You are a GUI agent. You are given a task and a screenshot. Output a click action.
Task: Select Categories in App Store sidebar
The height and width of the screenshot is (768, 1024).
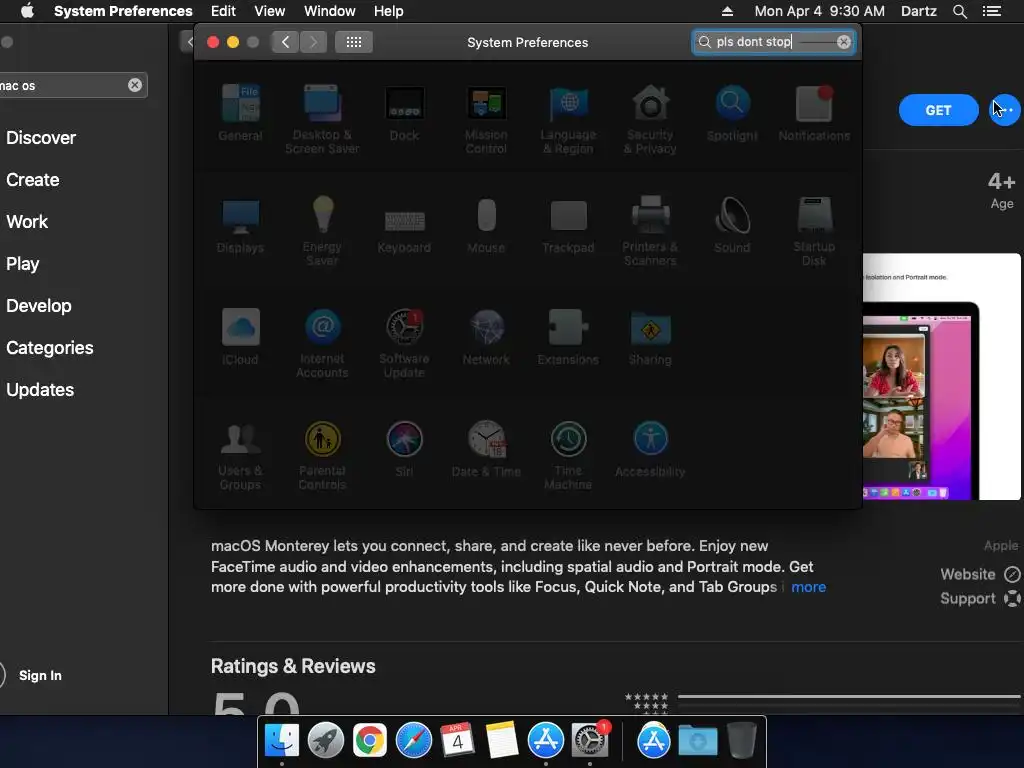(x=50, y=347)
